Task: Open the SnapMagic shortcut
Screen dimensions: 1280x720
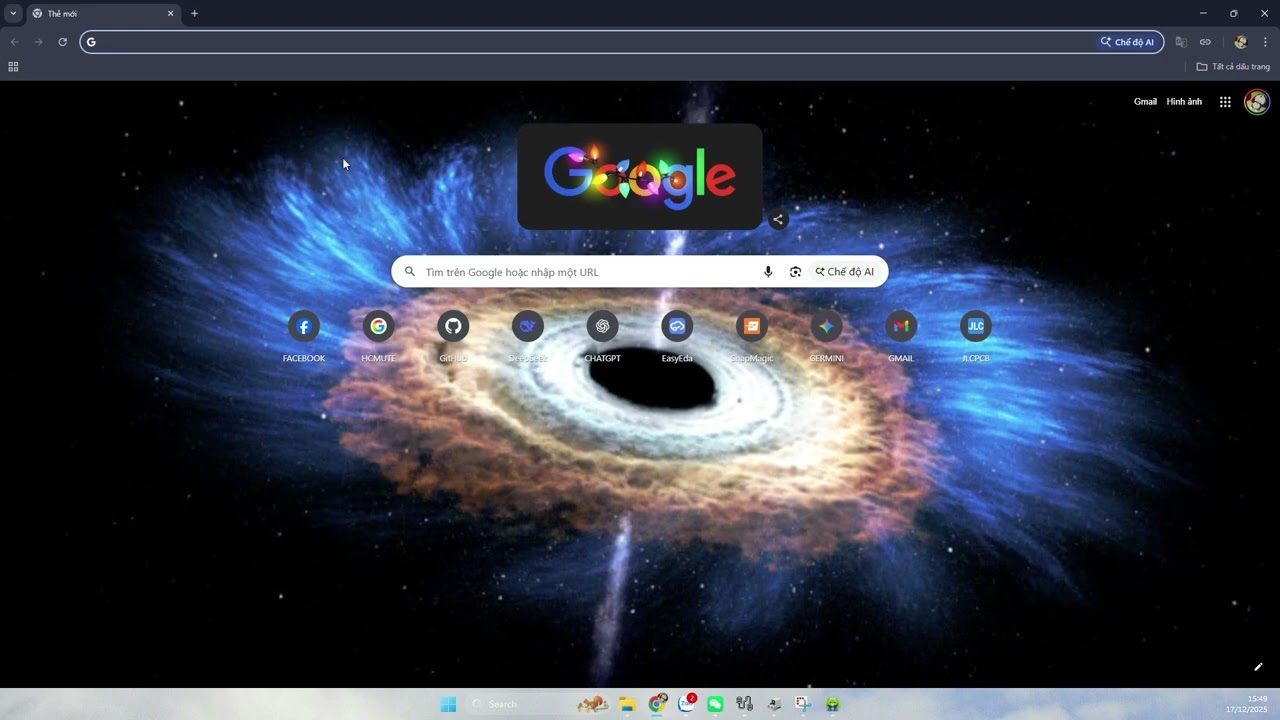Action: [752, 336]
